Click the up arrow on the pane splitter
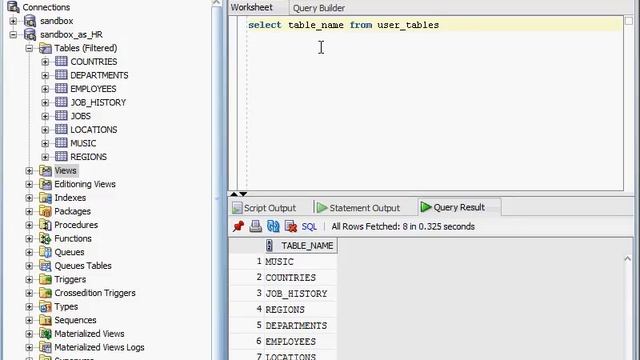 coord(234,194)
